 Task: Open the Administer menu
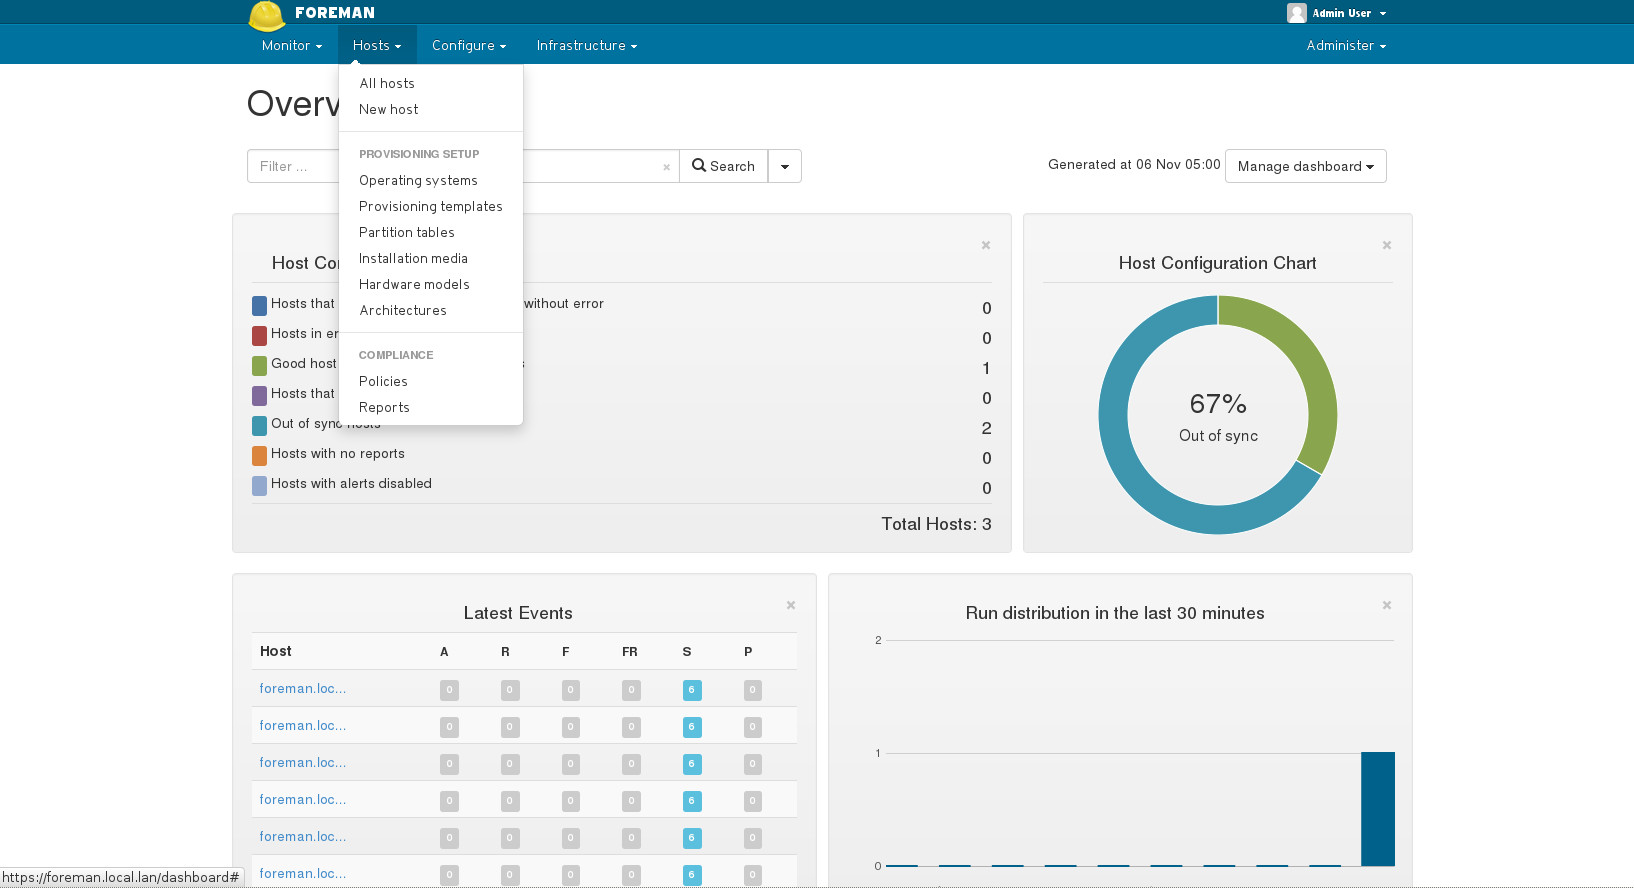[x=1346, y=45]
